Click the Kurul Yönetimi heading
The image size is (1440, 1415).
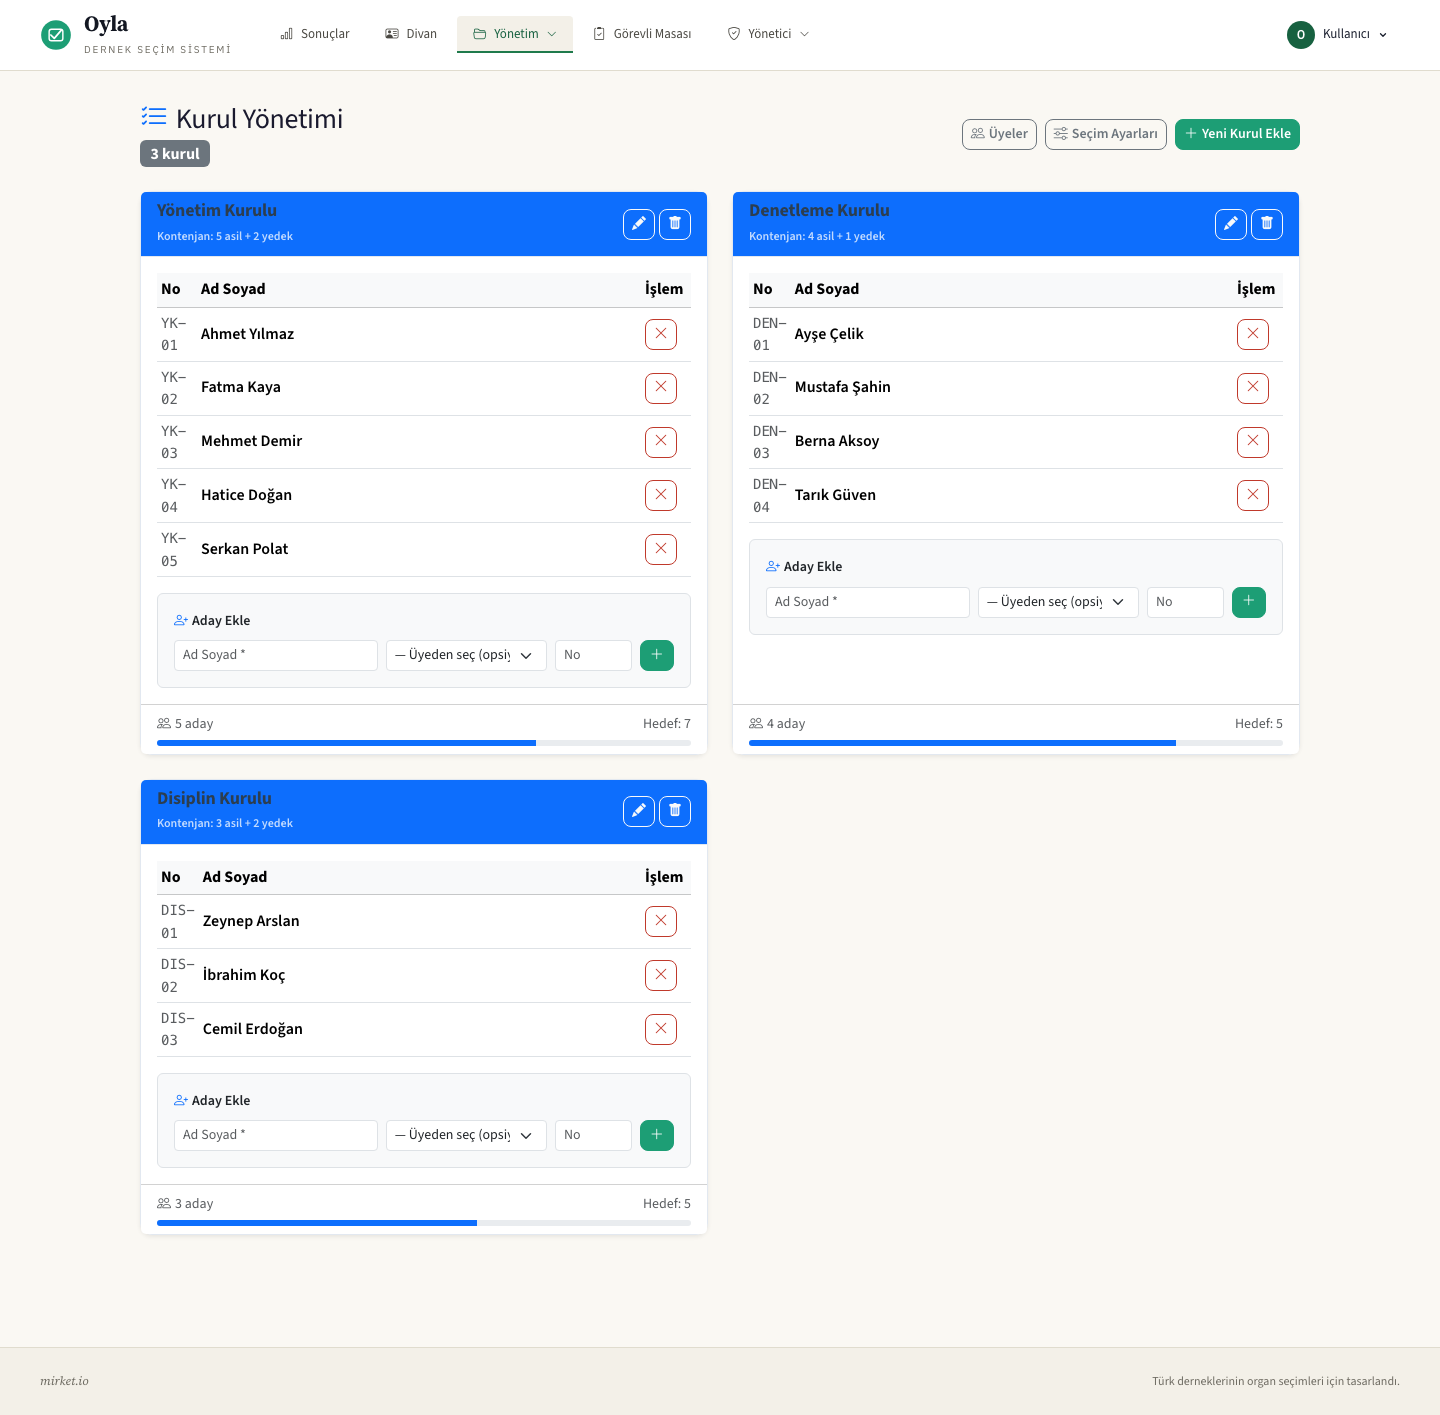pyautogui.click(x=259, y=119)
